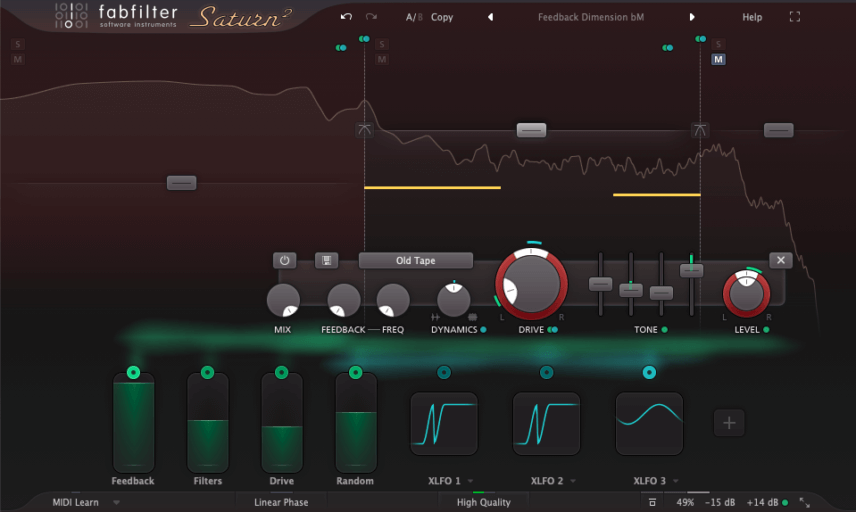
Task: Solo the third band with S
Action: pyautogui.click(x=718, y=44)
